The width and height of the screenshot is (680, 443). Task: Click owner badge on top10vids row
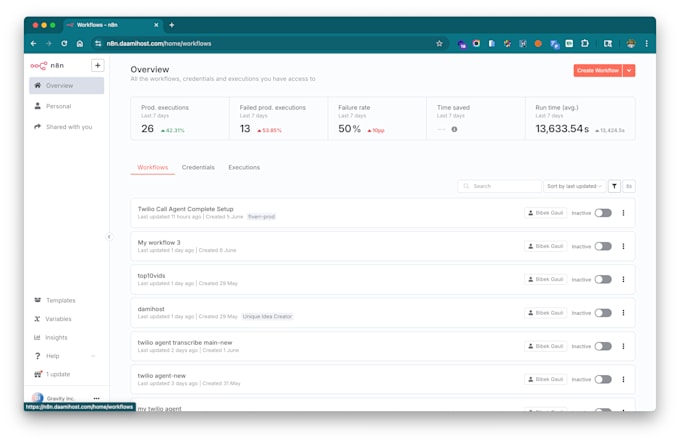(546, 280)
